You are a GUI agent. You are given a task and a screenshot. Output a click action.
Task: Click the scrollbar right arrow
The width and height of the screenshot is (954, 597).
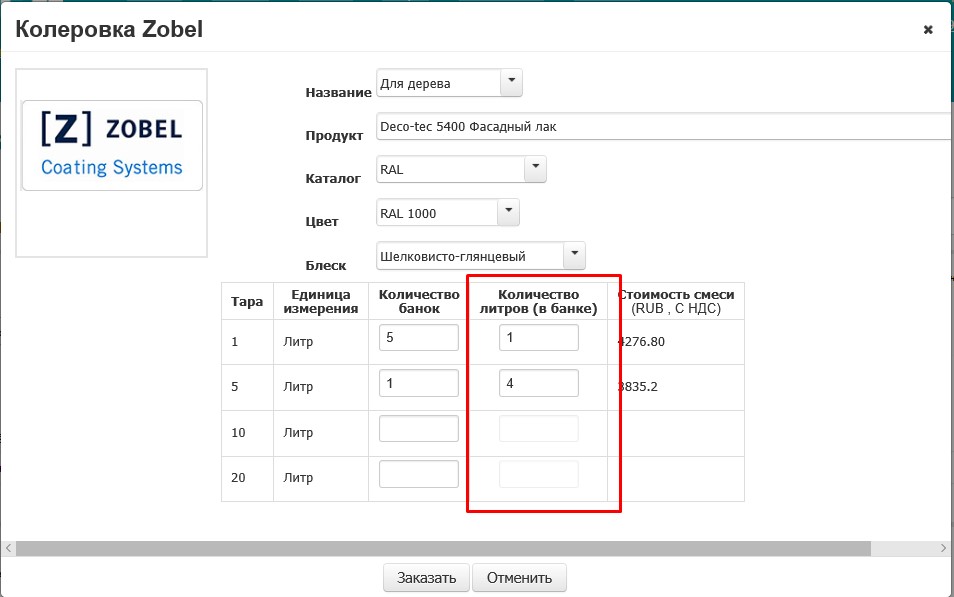(945, 548)
